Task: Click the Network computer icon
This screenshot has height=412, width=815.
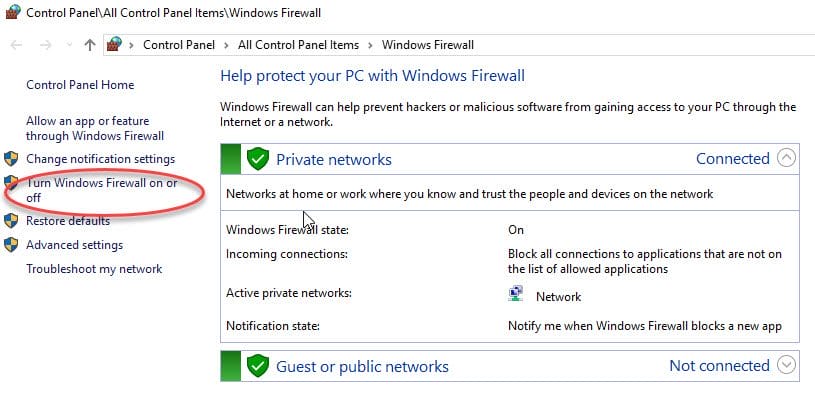Action: (x=516, y=294)
